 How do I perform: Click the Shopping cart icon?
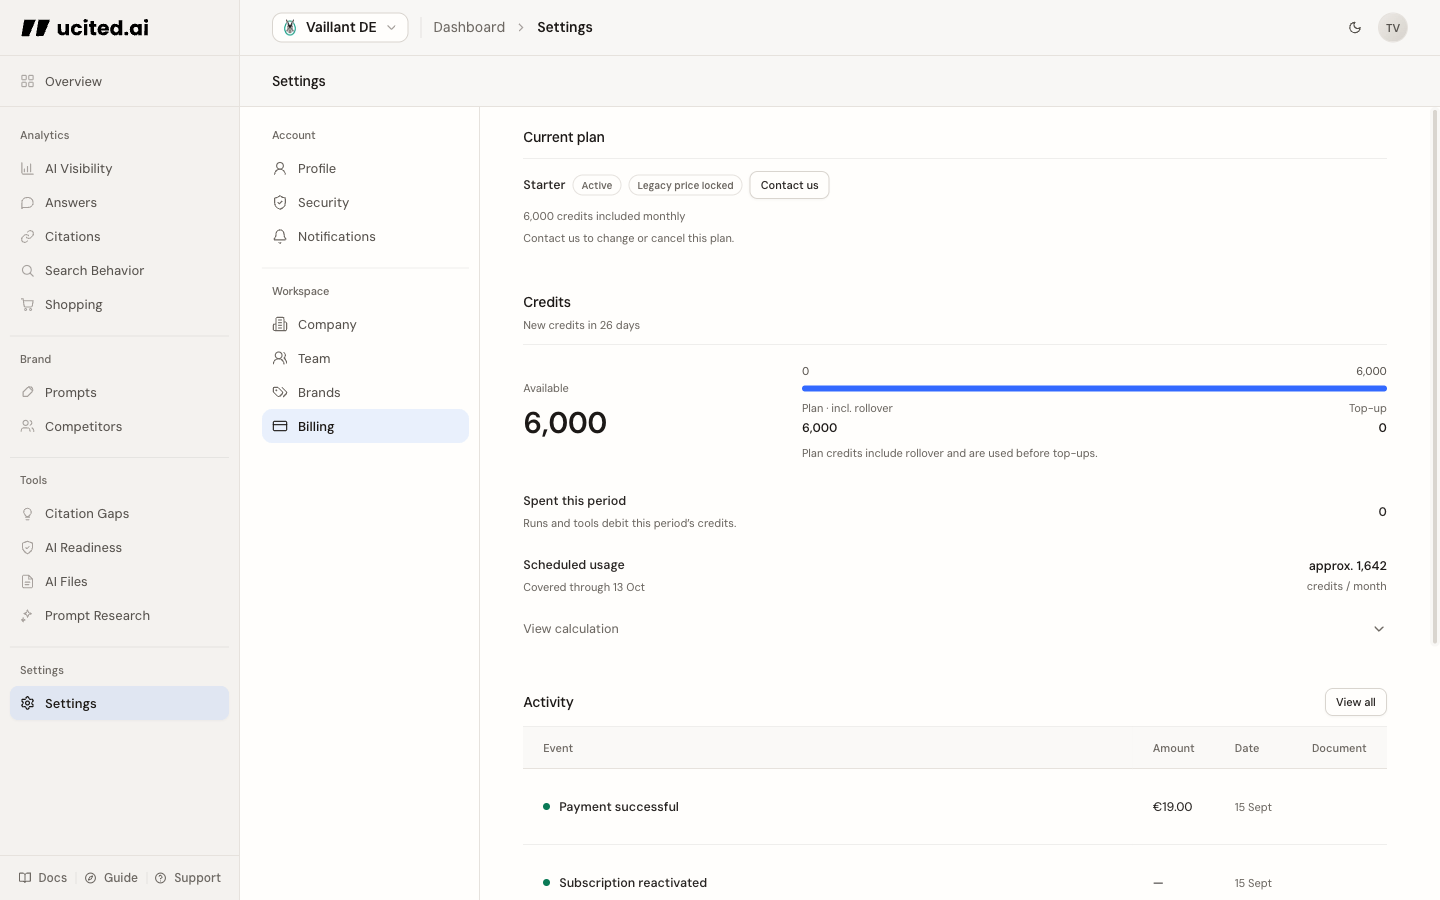tap(27, 304)
